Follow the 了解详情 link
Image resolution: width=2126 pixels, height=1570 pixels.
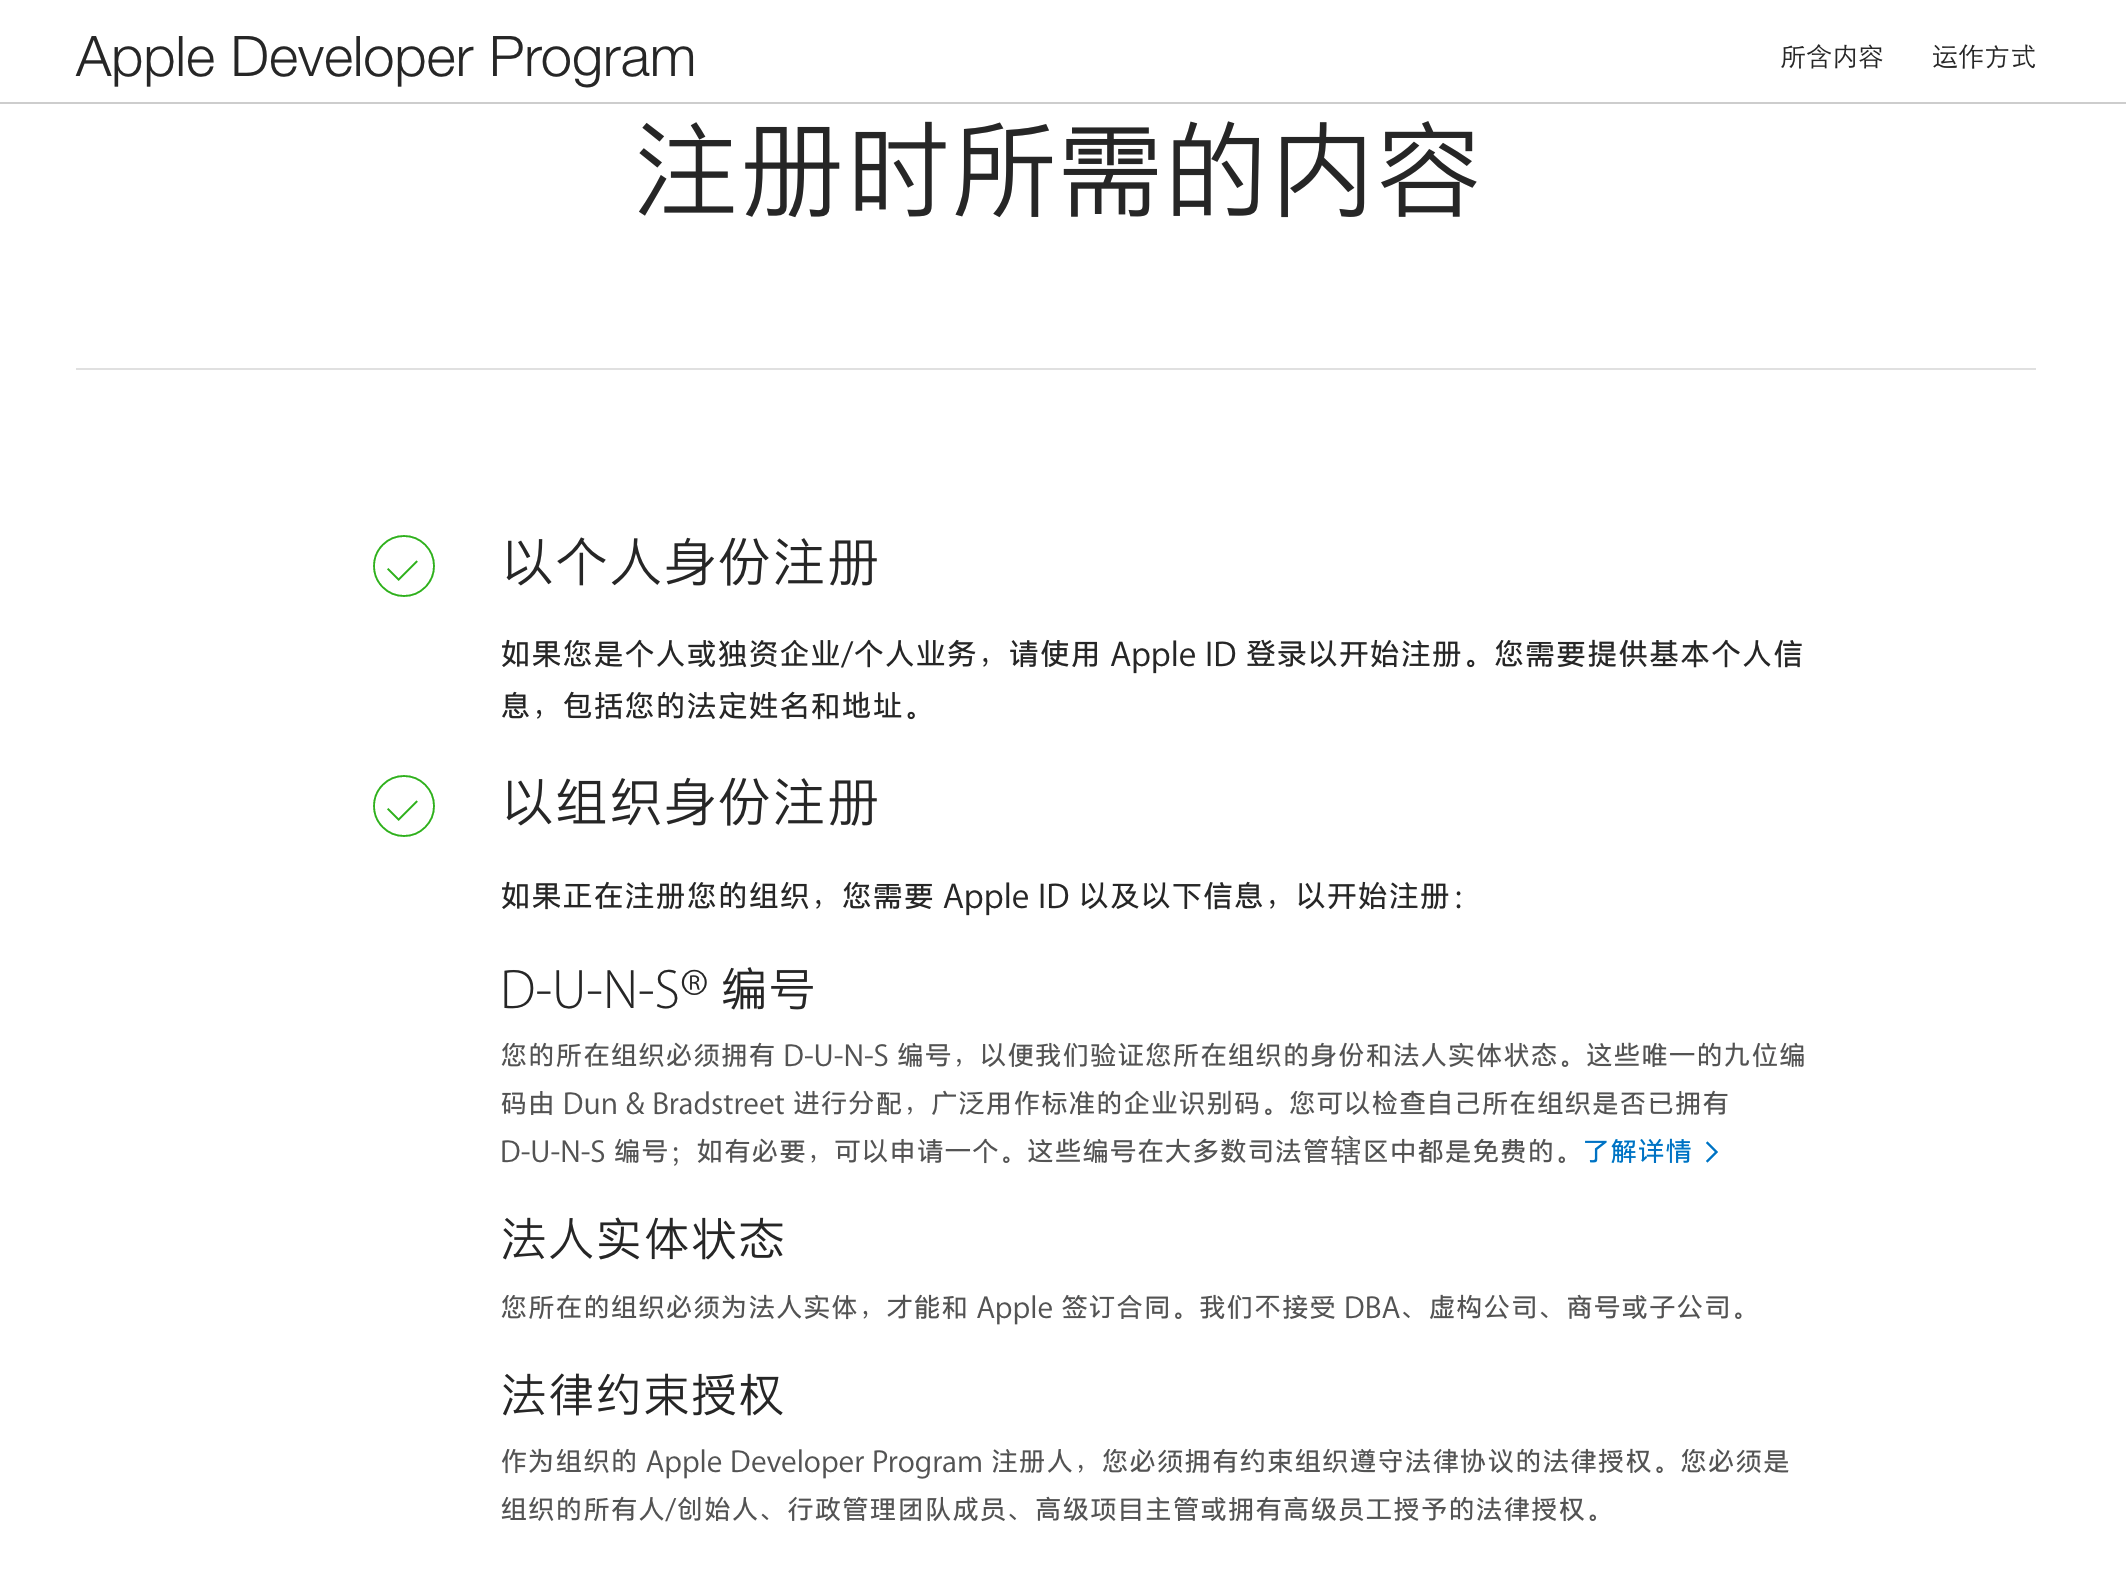click(x=1637, y=1152)
